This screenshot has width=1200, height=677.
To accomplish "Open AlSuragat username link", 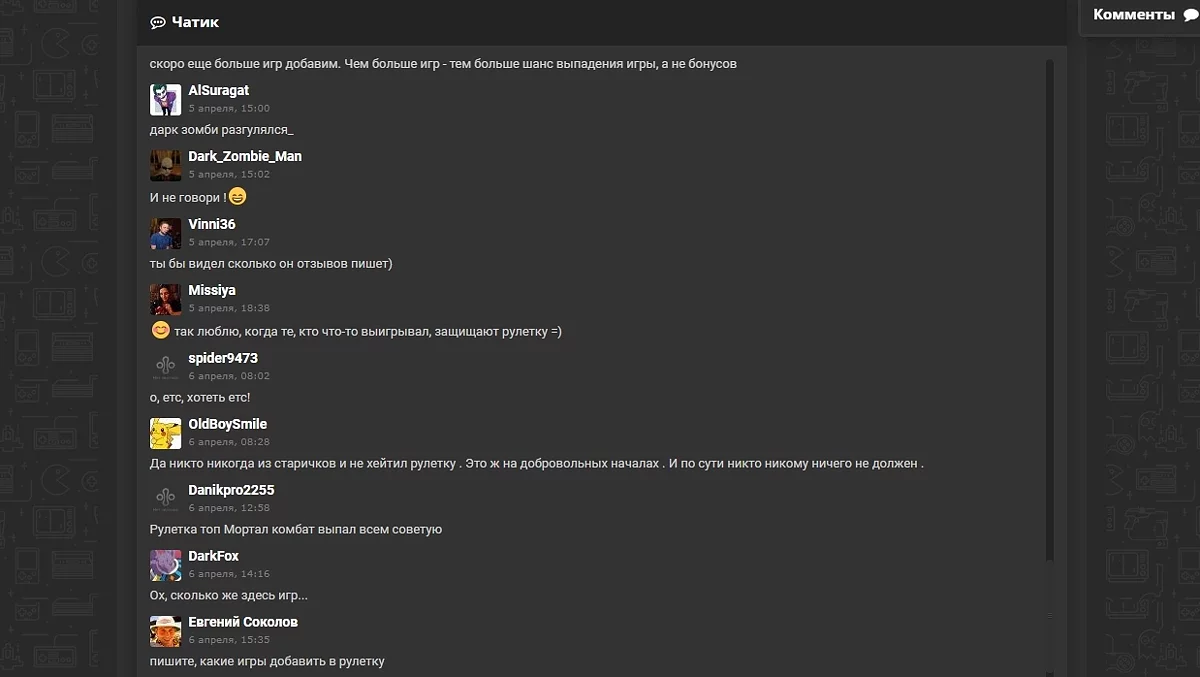I will coord(218,90).
